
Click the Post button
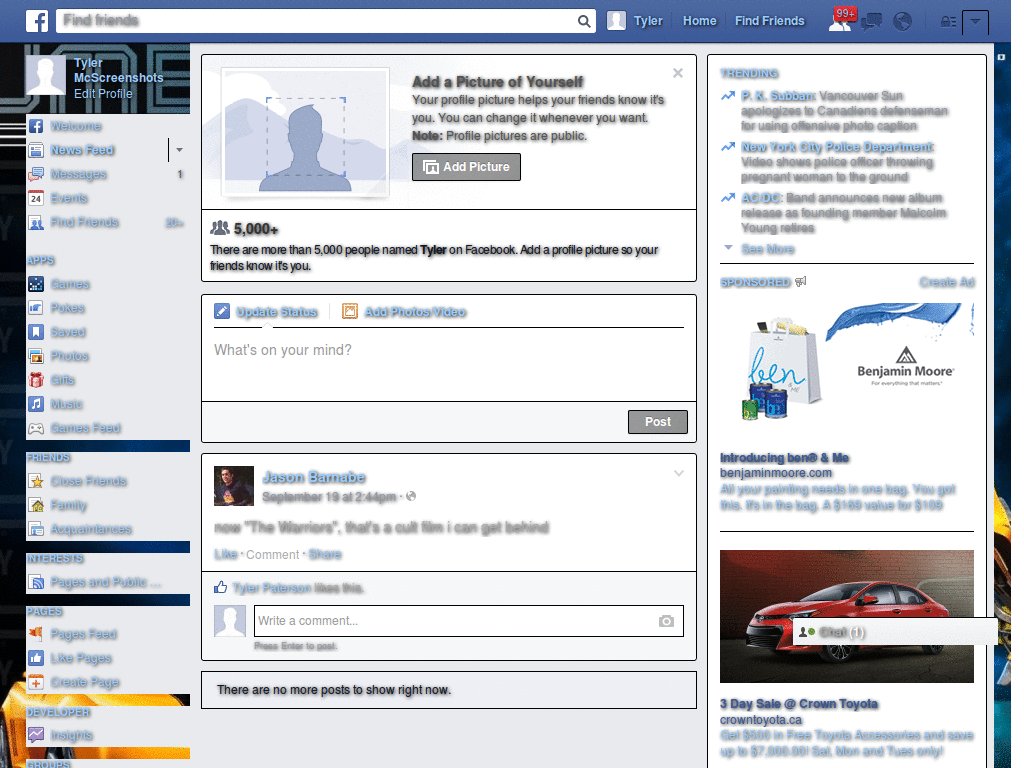(x=658, y=422)
